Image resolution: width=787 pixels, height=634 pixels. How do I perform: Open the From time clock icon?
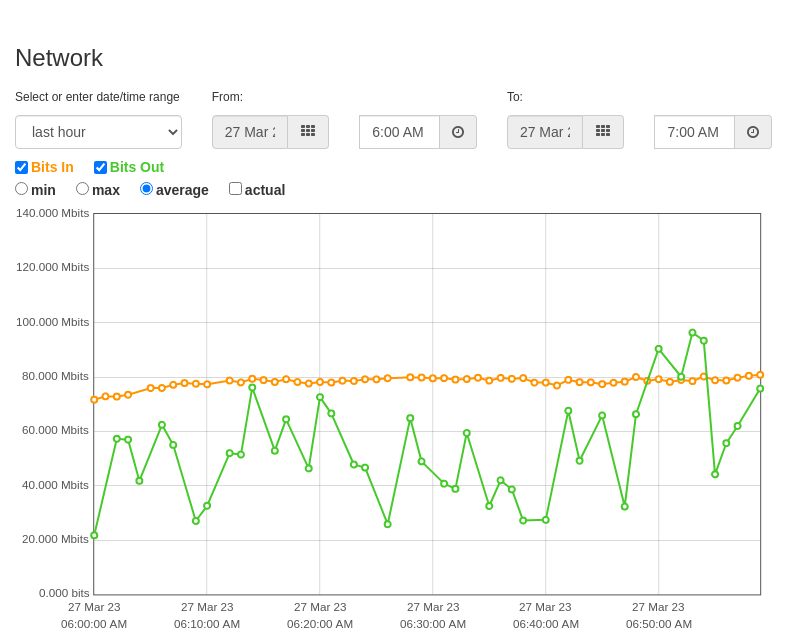pos(458,132)
